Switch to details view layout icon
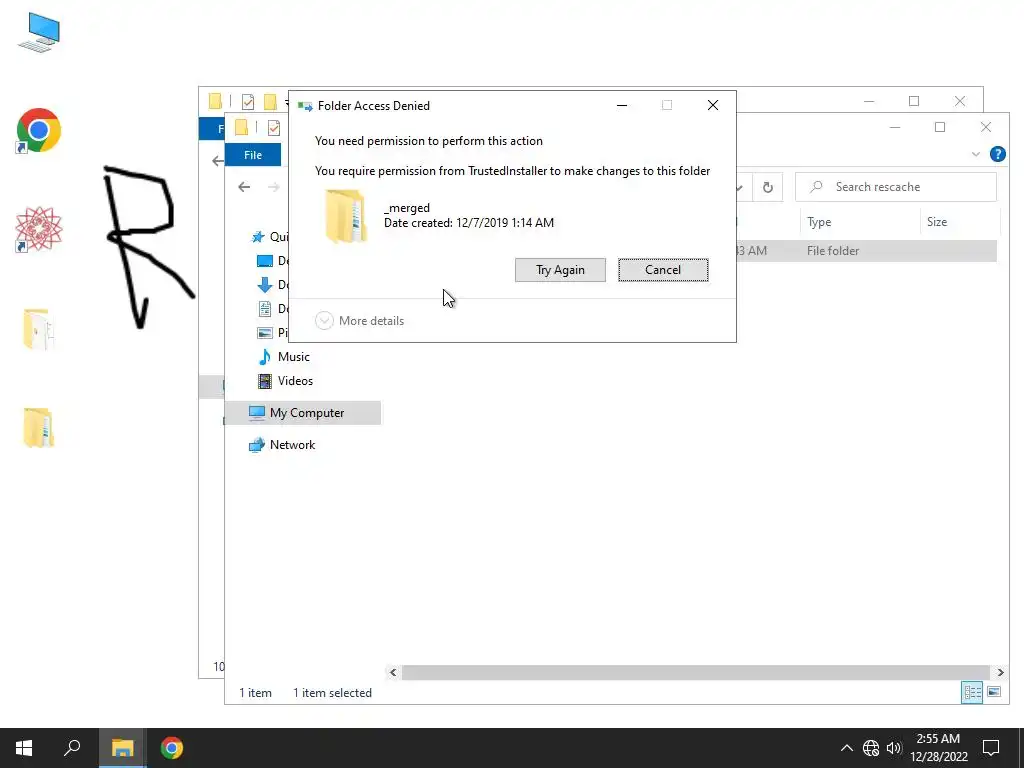The height and width of the screenshot is (768, 1024). 972,692
